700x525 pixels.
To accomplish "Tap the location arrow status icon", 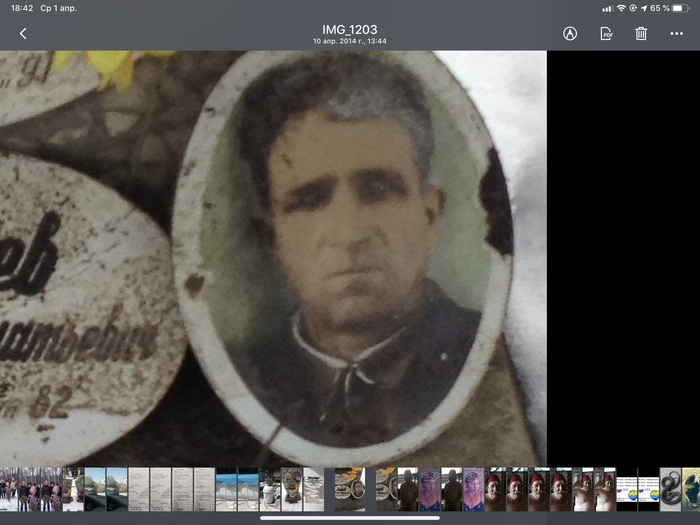I will click(644, 8).
